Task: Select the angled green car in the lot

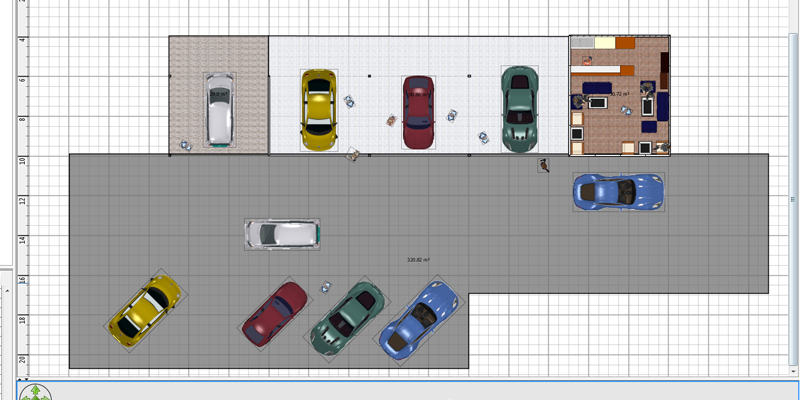Action: click(x=347, y=317)
